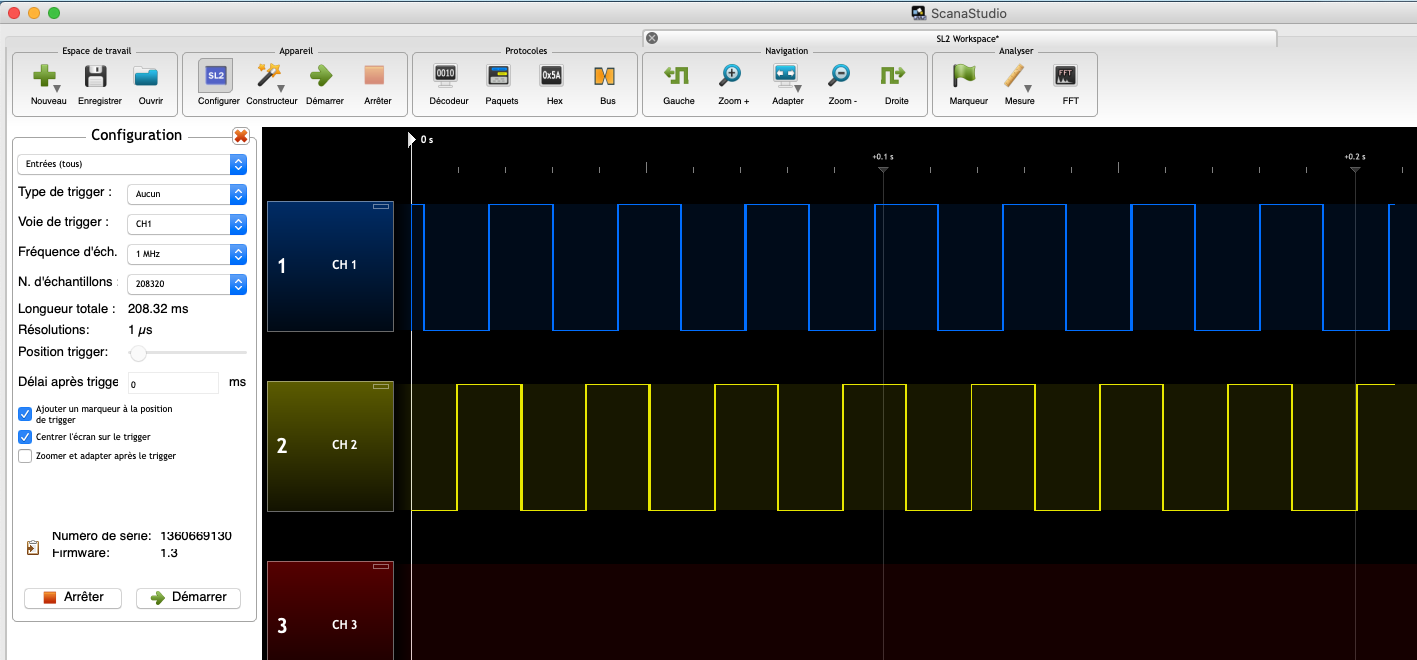The height and width of the screenshot is (660, 1417).
Task: Select the CH 1 channel label
Action: (x=344, y=265)
